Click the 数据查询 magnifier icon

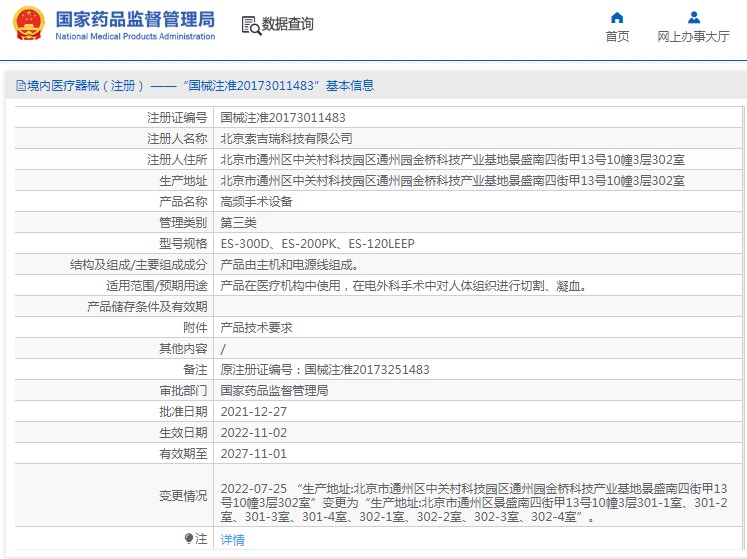coord(250,24)
